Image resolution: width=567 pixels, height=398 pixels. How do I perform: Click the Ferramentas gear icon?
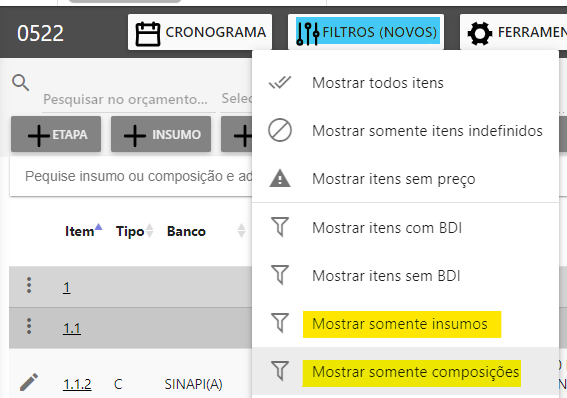pyautogui.click(x=480, y=33)
